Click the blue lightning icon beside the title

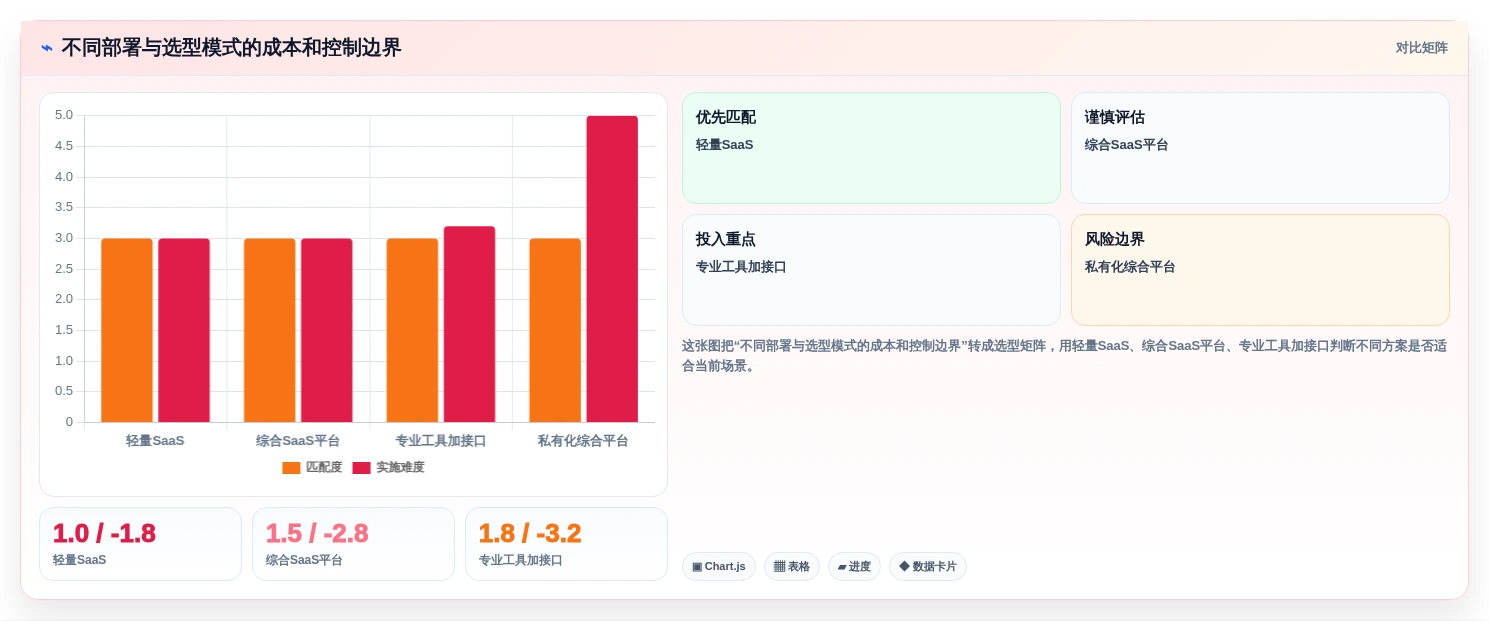[47, 48]
